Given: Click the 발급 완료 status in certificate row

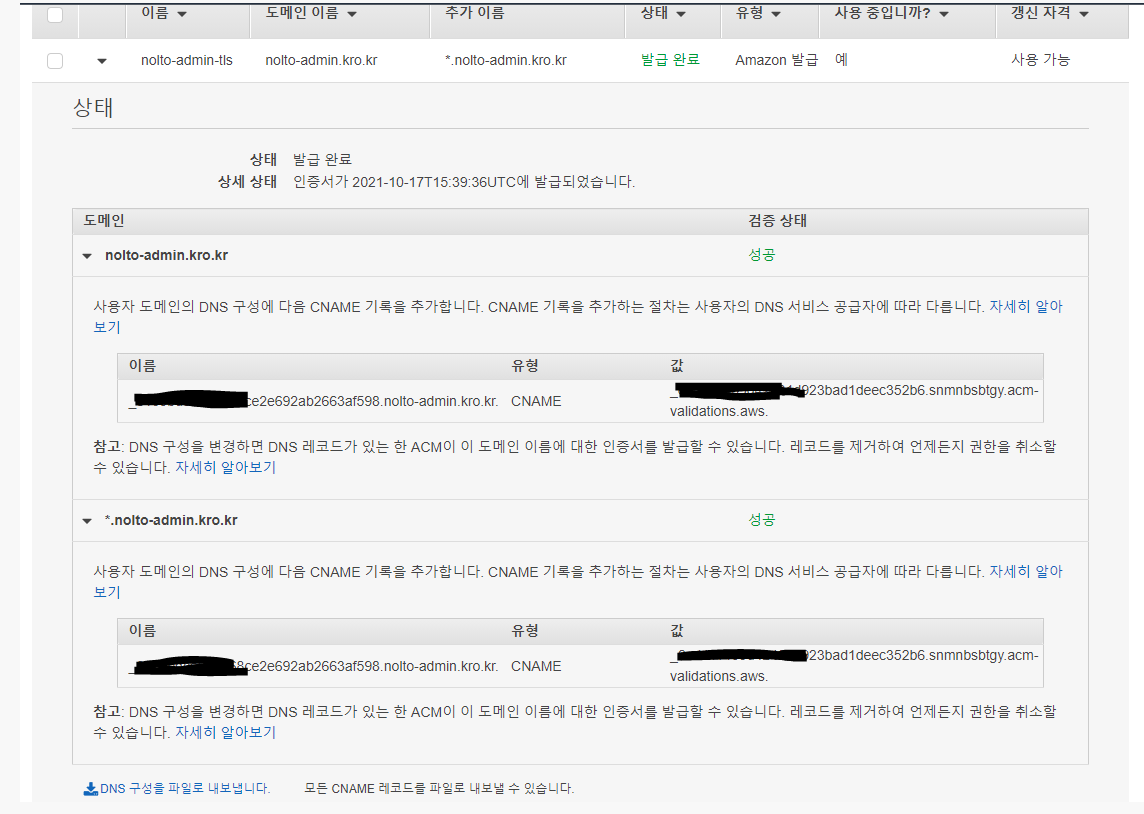Looking at the screenshot, I should point(670,60).
